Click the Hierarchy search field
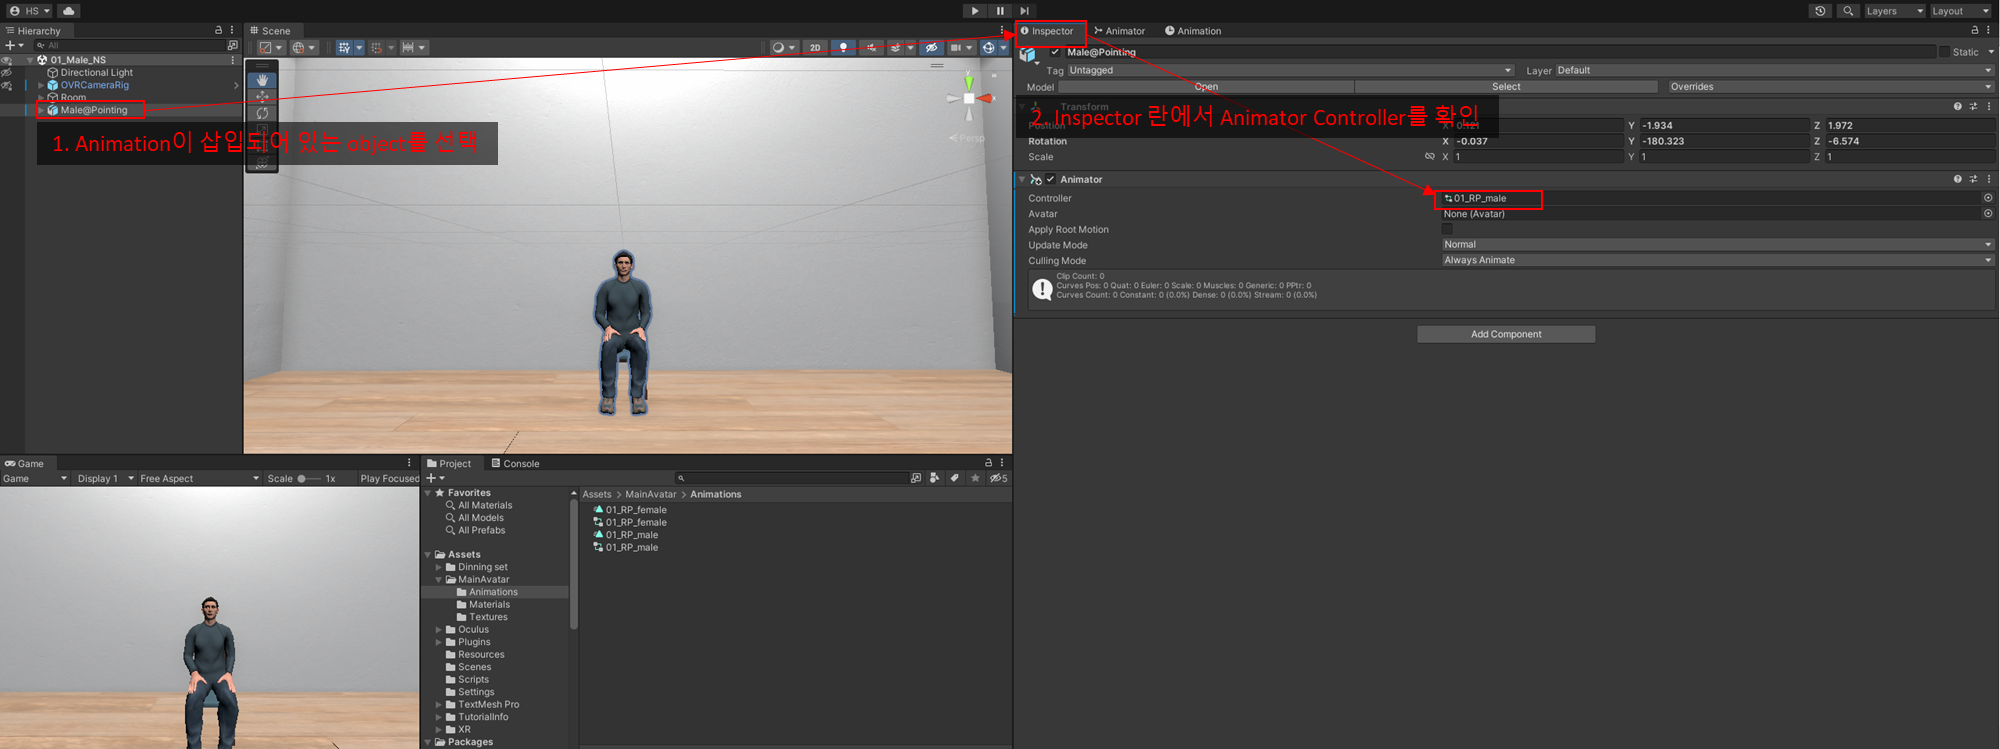The height and width of the screenshot is (749, 2000). pyautogui.click(x=130, y=45)
